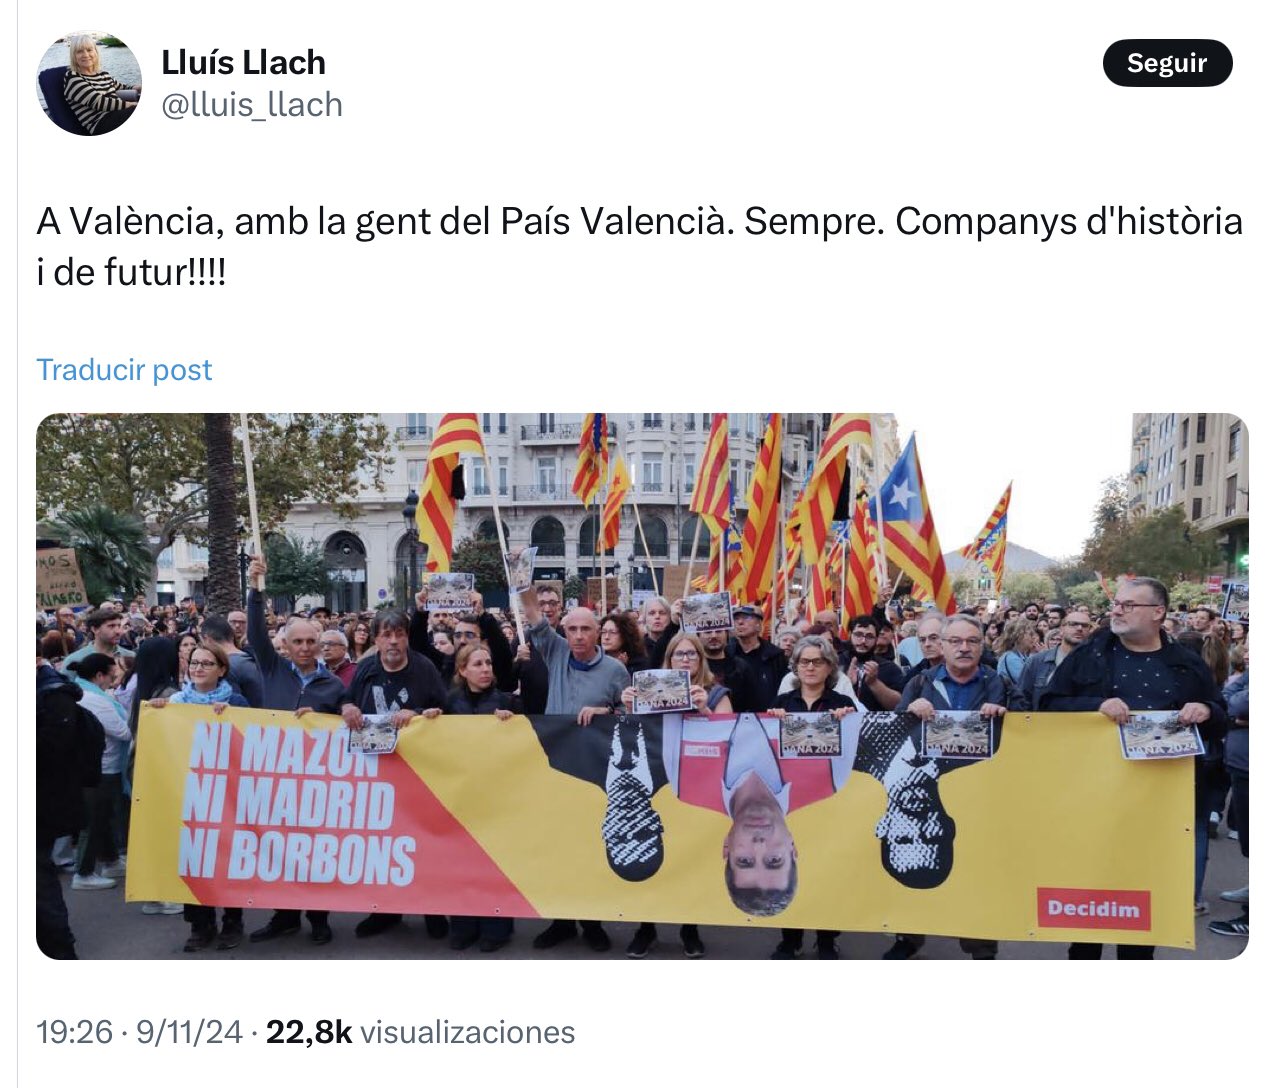
Task: Click the words 'i de futur!!!!'
Action: tap(131, 272)
